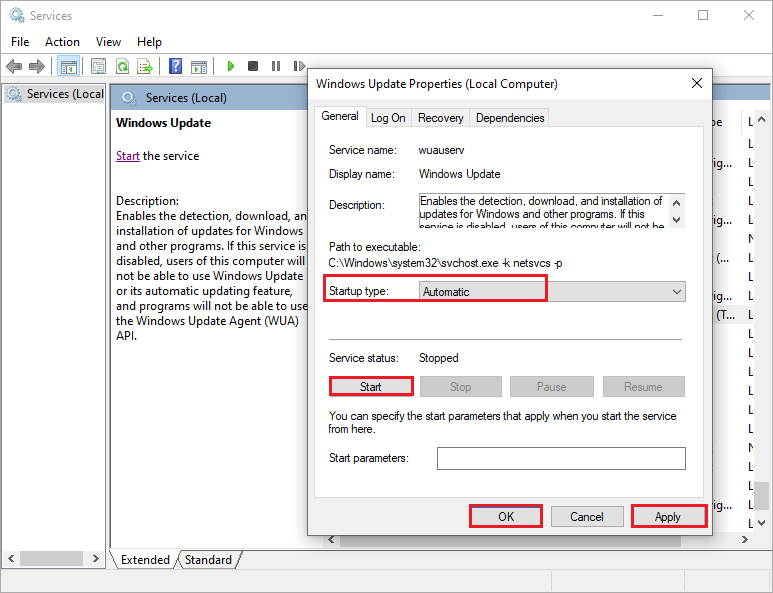The image size is (773, 593).
Task: Open the Startup type dropdown
Action: (x=552, y=291)
